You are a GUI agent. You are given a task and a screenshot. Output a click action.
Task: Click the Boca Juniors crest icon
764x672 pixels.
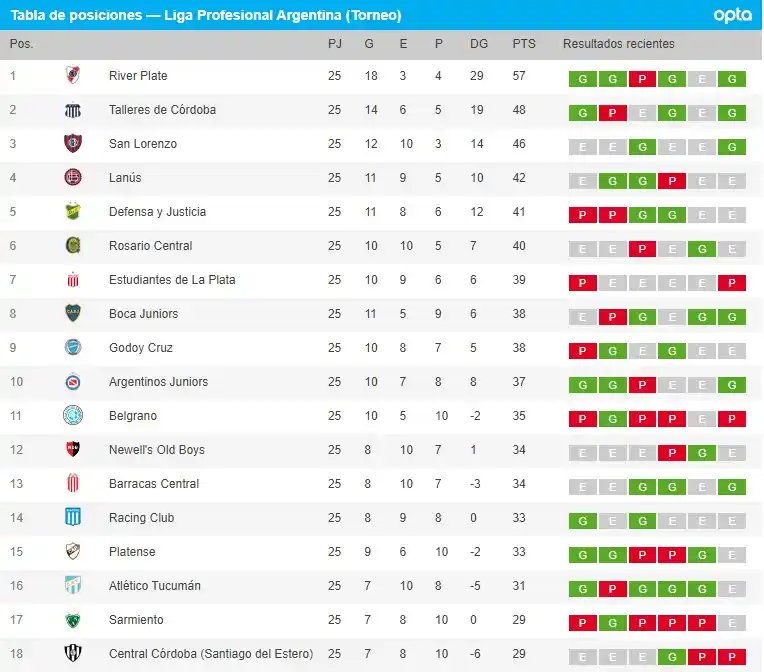pos(72,314)
